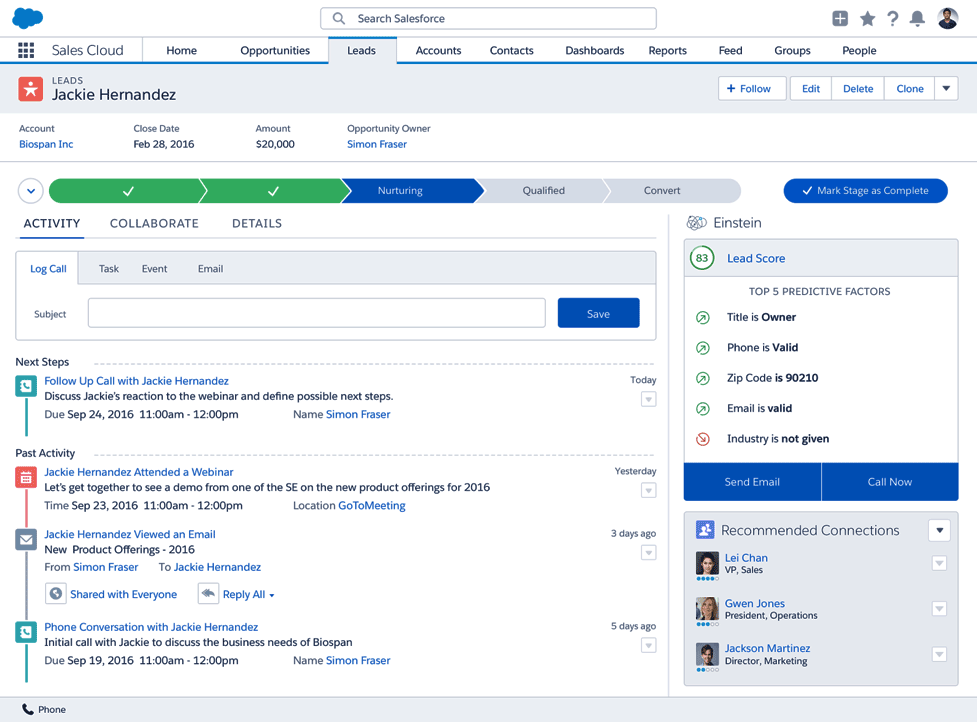Click the Shared with Everyone globe icon

[x=56, y=594]
